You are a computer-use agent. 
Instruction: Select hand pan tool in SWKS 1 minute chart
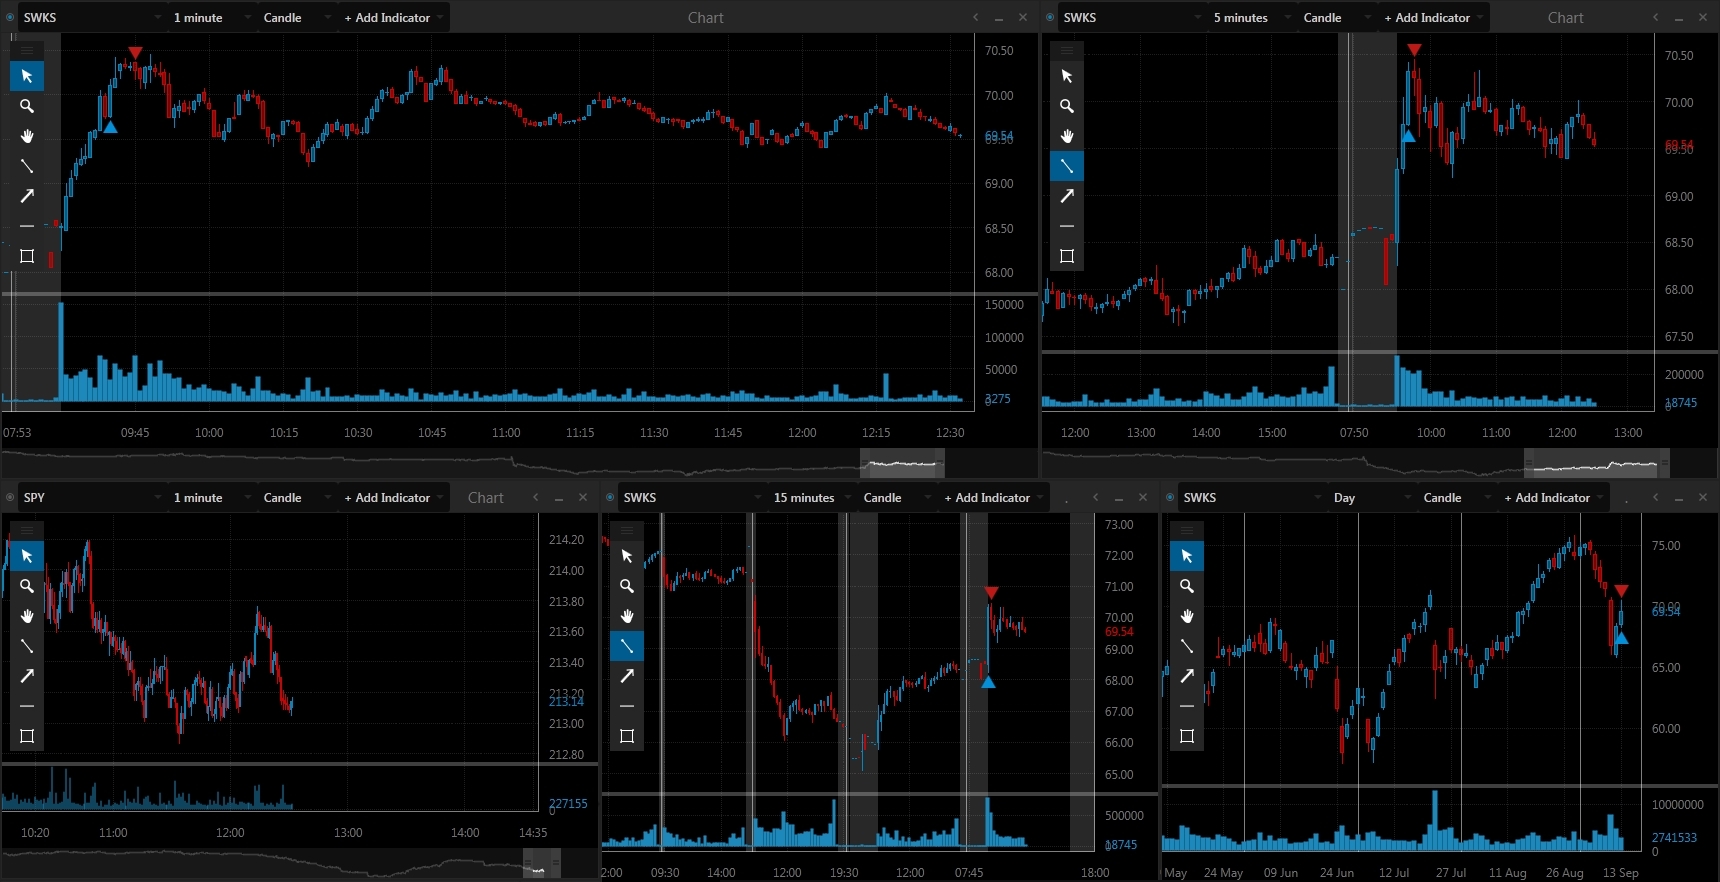pos(27,136)
